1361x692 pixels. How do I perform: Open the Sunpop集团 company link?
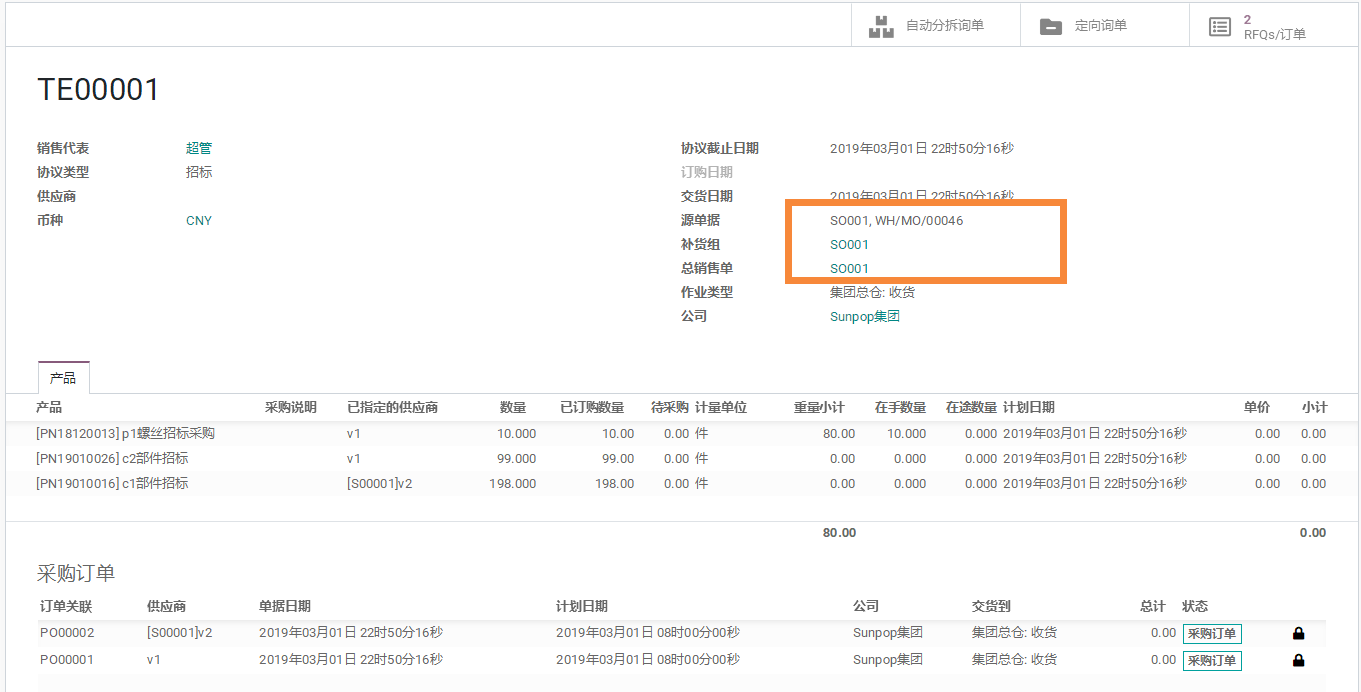pos(864,316)
